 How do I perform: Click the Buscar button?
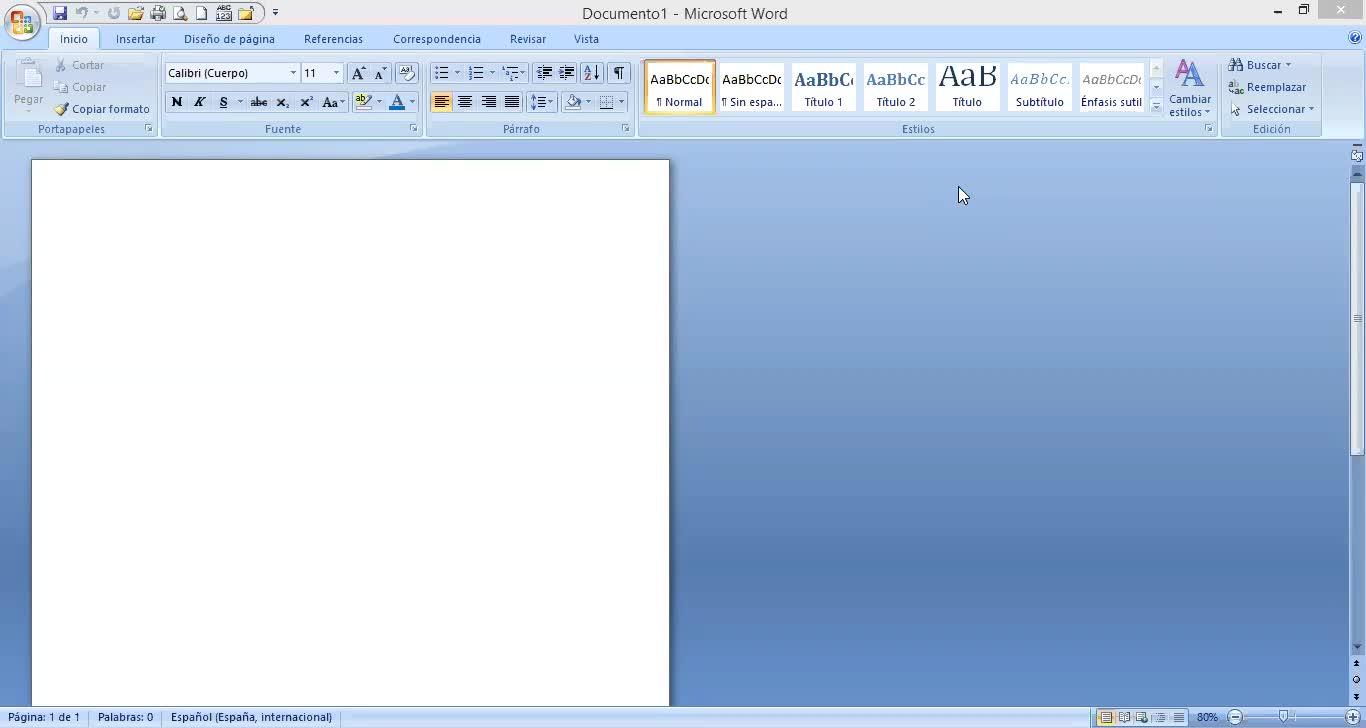coord(1260,65)
